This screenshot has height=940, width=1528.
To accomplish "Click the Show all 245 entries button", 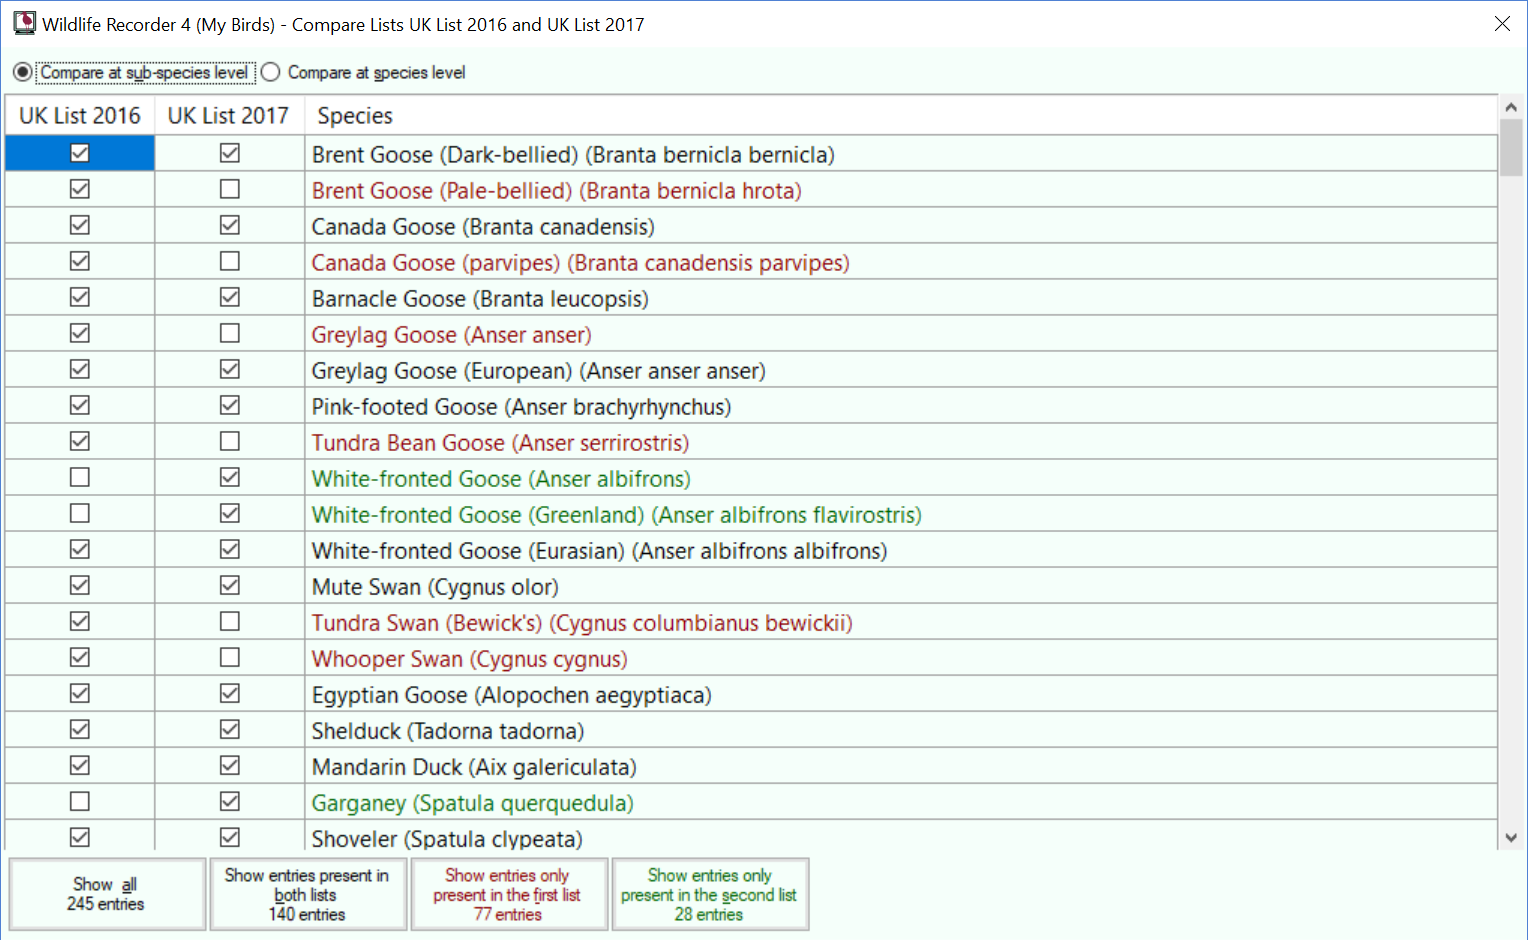I will click(x=107, y=894).
